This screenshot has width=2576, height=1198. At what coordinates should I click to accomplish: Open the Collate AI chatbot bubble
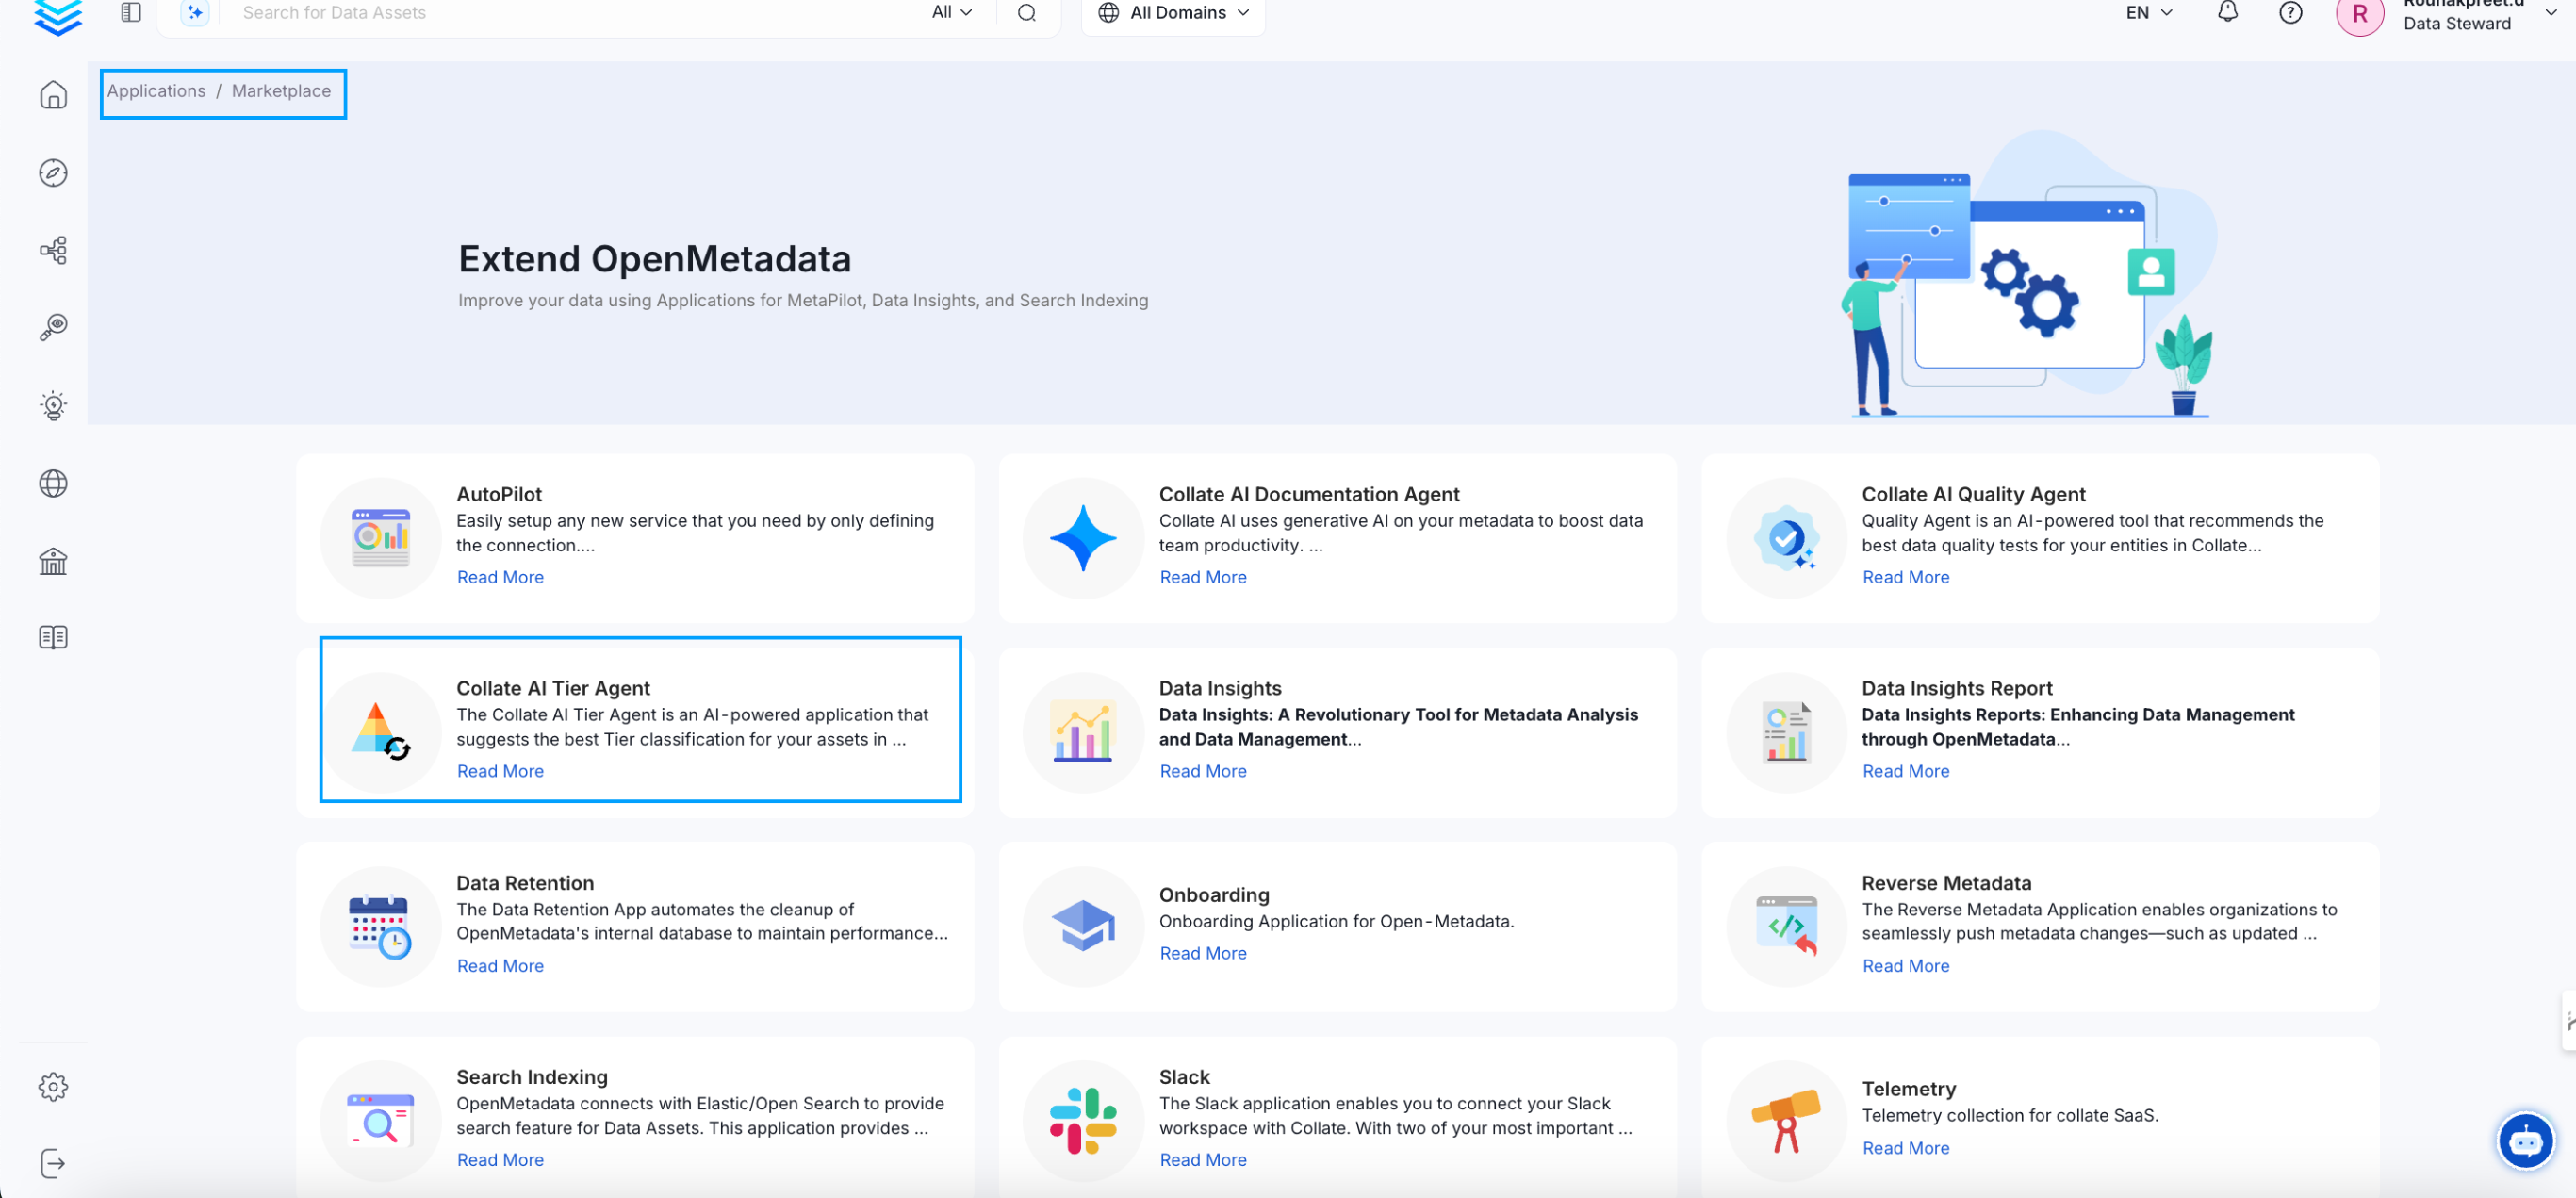(x=2525, y=1140)
